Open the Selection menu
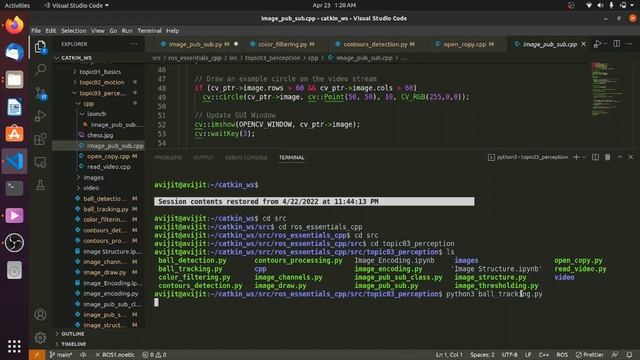The width and height of the screenshot is (640, 360). click(73, 31)
